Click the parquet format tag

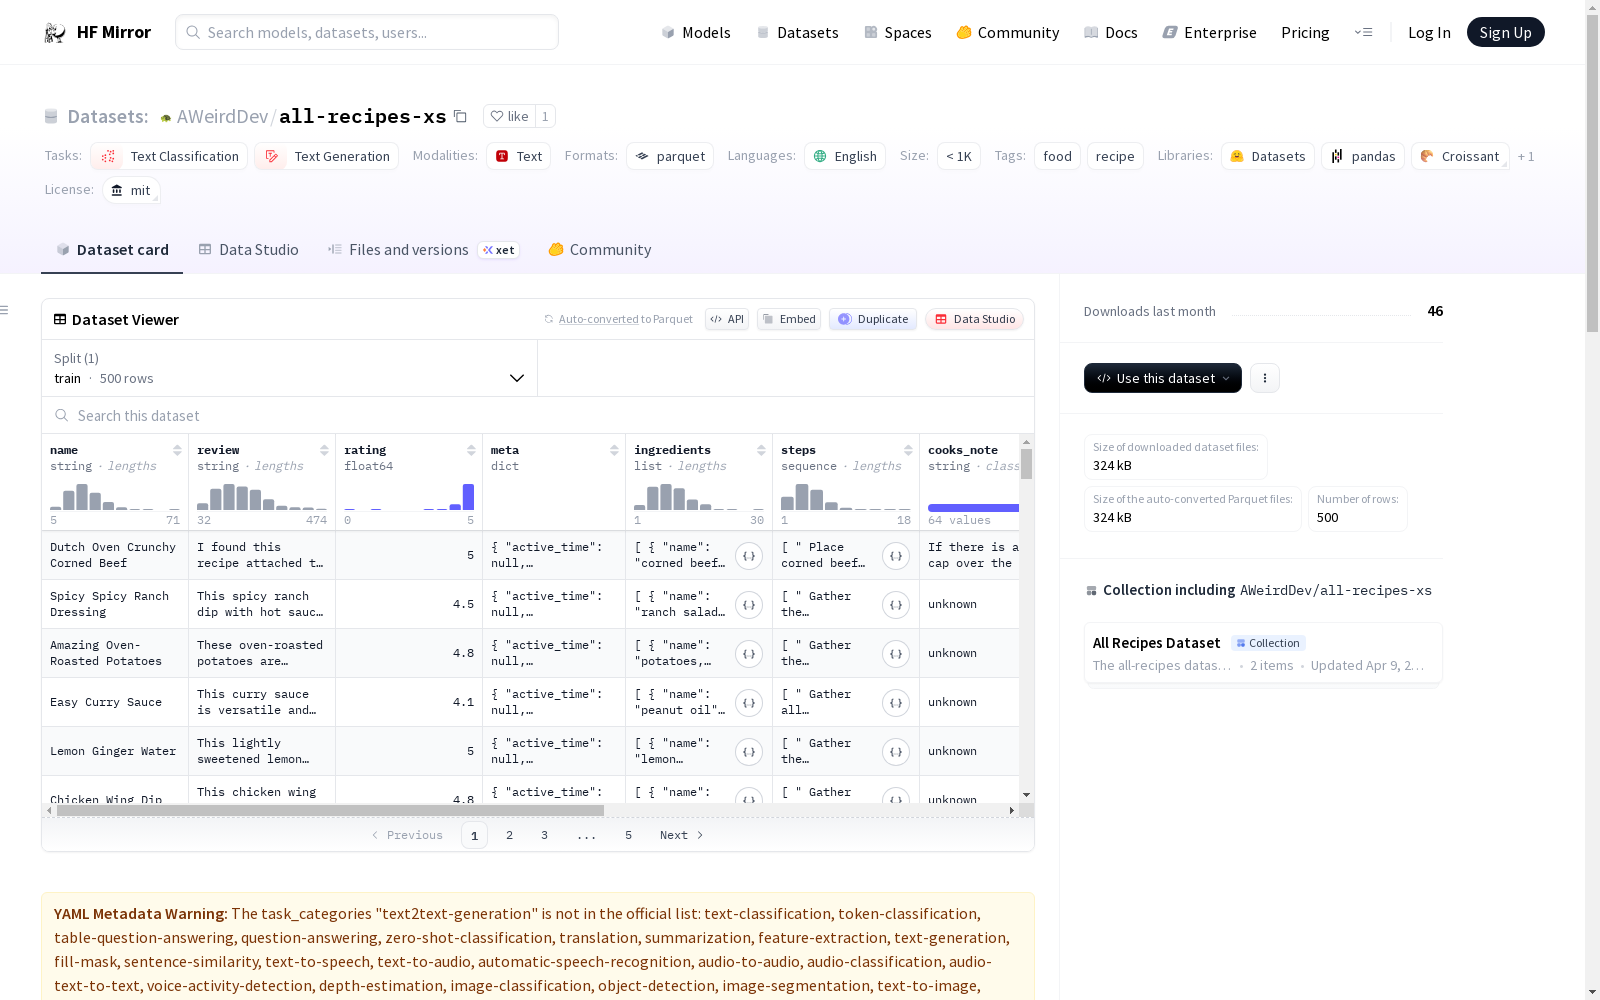pos(670,156)
